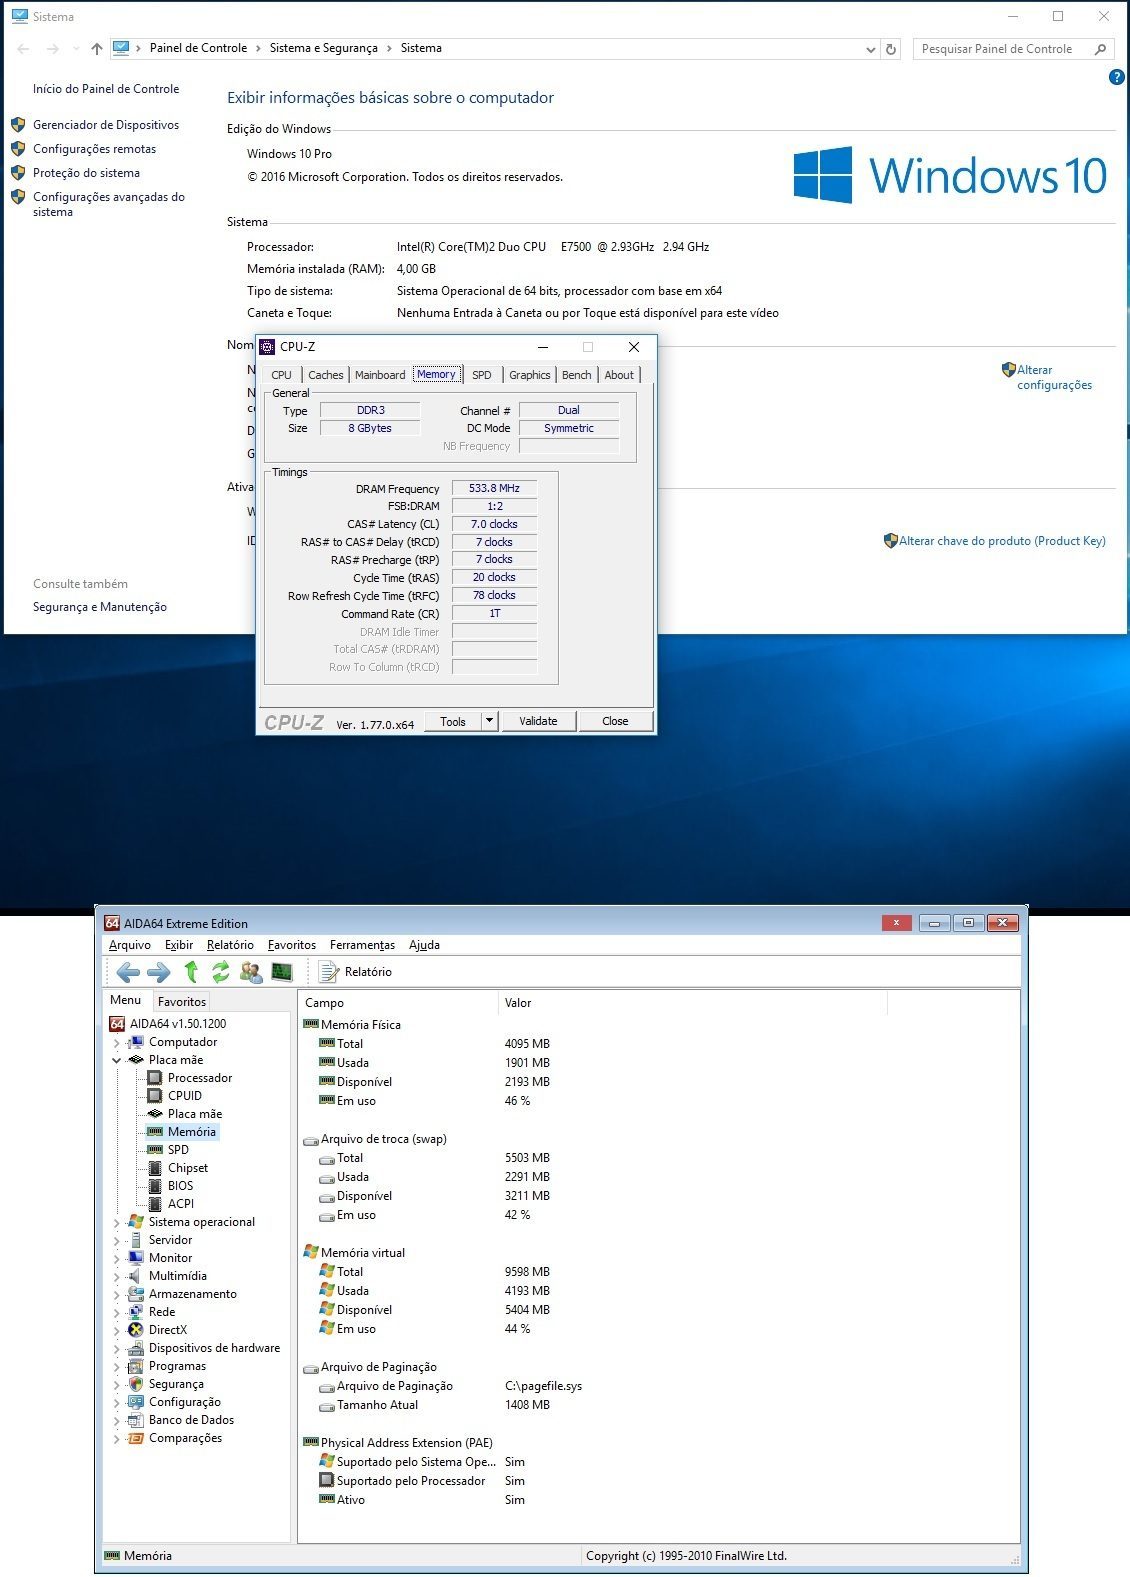Open the Ajuda menu in AIDA64

(424, 945)
